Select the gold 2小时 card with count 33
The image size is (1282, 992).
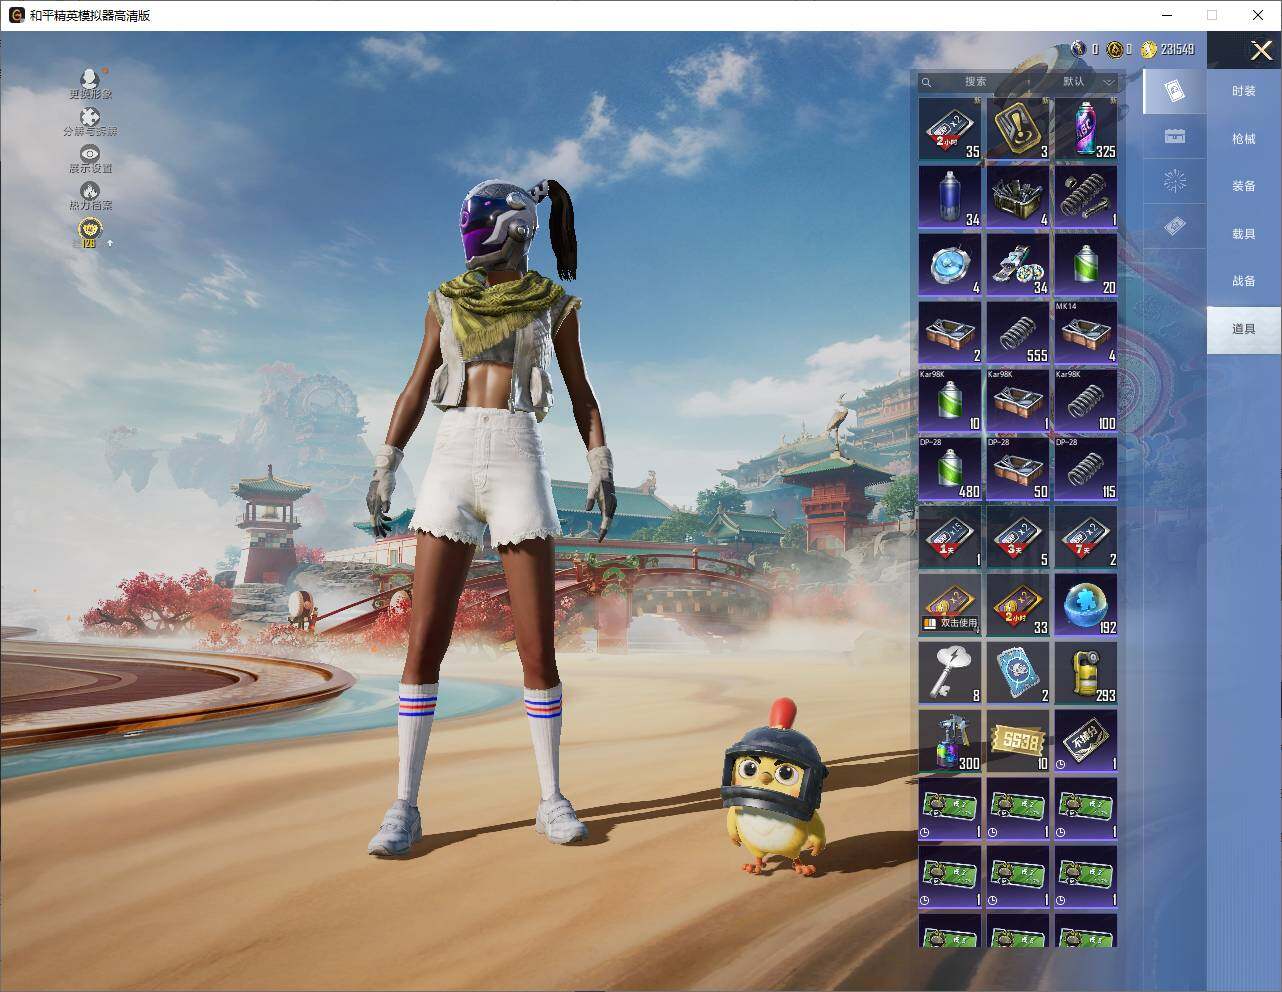pyautogui.click(x=1018, y=605)
